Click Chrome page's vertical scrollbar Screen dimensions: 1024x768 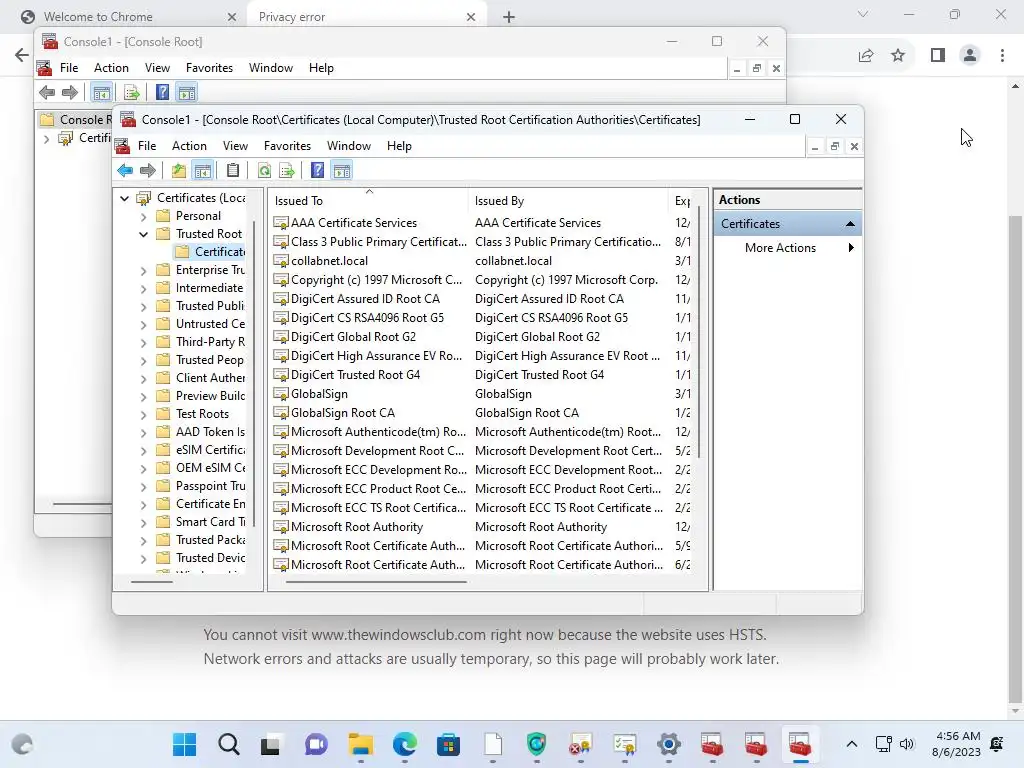pyautogui.click(x=1014, y=457)
